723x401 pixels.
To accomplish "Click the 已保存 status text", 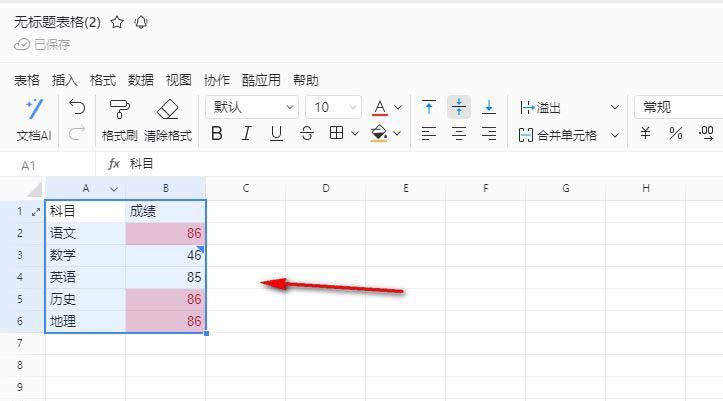I will pos(51,44).
